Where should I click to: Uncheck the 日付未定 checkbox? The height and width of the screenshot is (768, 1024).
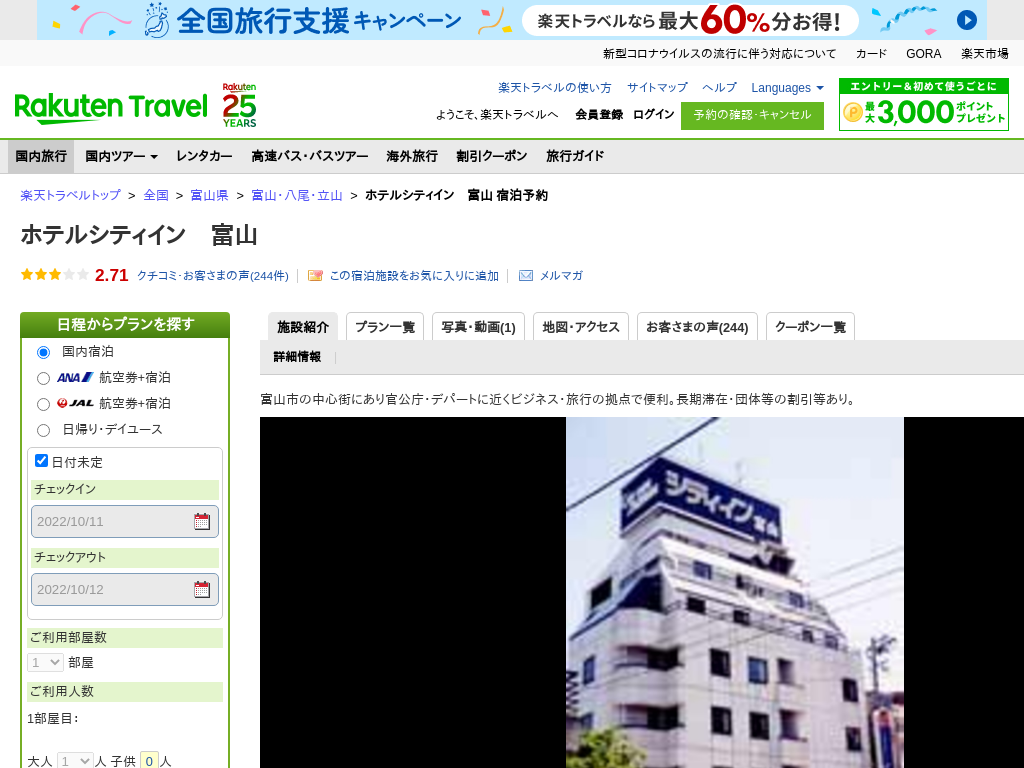point(41,460)
